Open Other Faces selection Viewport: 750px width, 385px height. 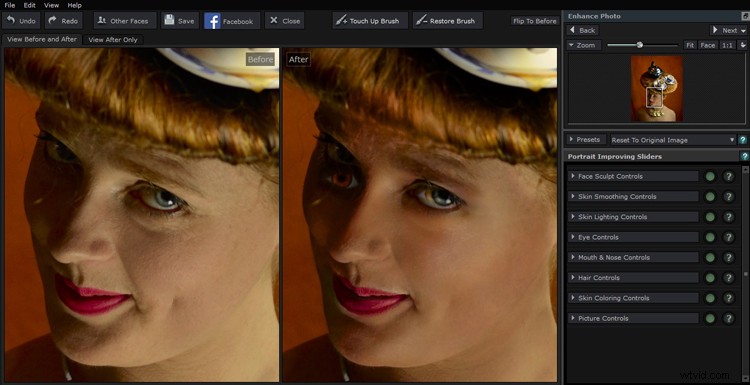pos(124,21)
